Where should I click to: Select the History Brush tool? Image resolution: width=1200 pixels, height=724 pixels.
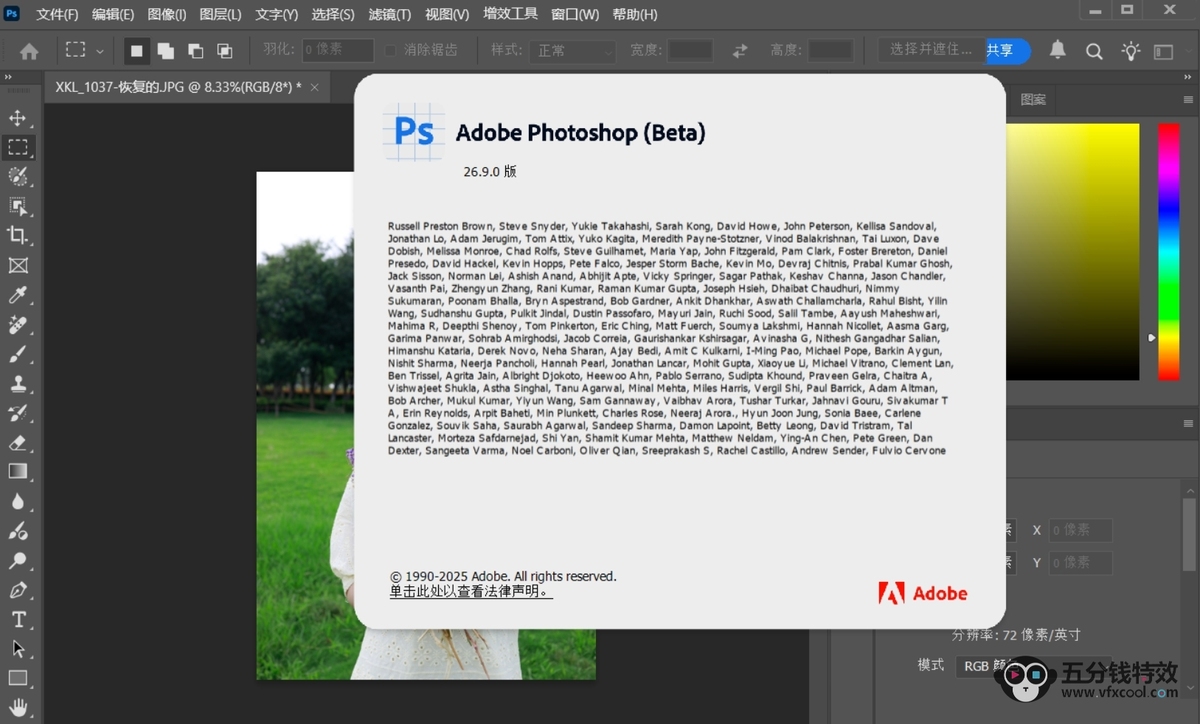(x=18, y=413)
